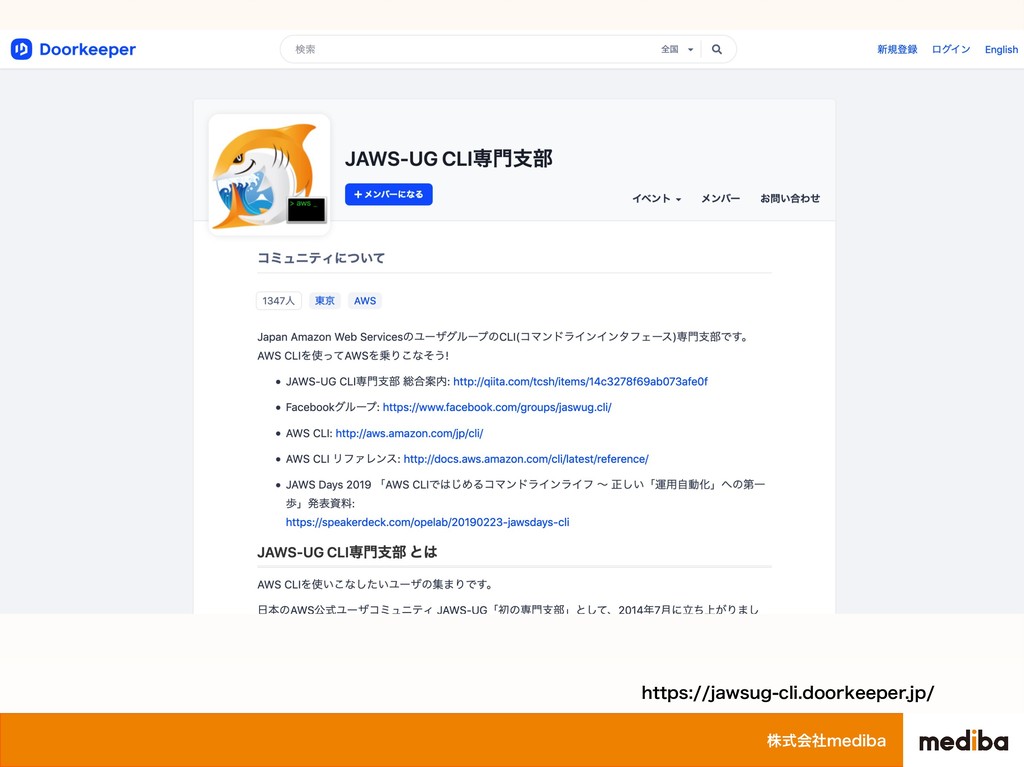Open the Facebook groups jaswug.cli link
Image resolution: width=1024 pixels, height=767 pixels.
click(497, 407)
